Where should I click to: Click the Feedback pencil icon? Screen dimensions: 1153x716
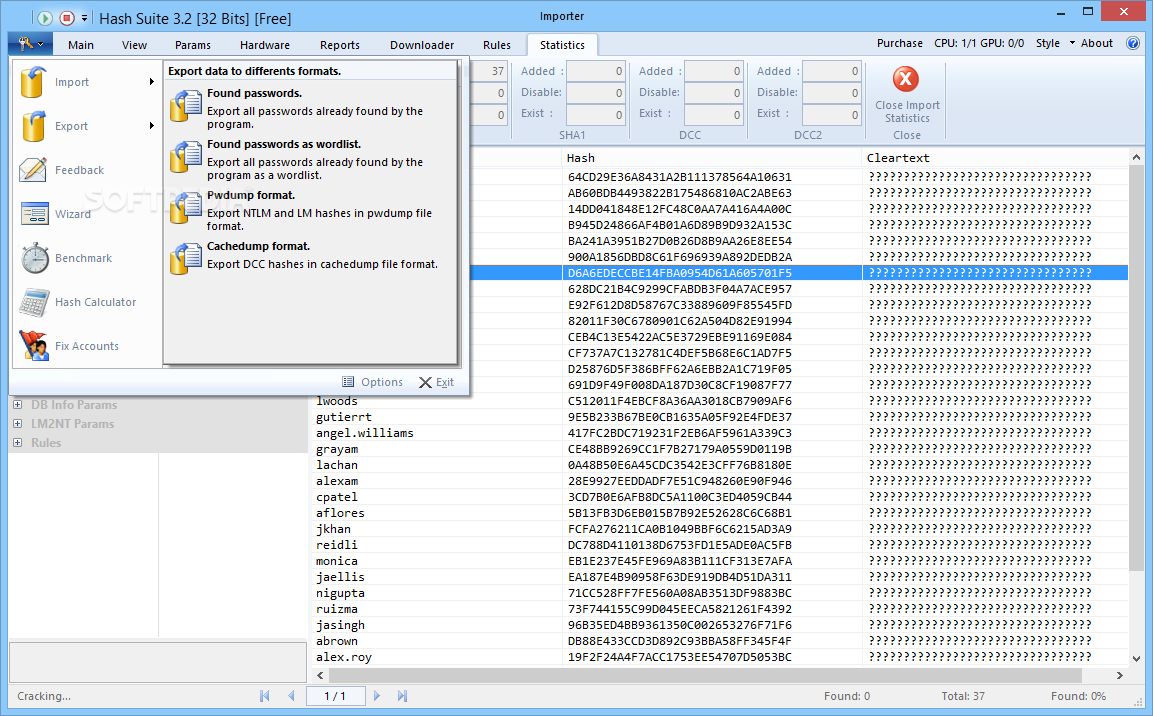(33, 170)
